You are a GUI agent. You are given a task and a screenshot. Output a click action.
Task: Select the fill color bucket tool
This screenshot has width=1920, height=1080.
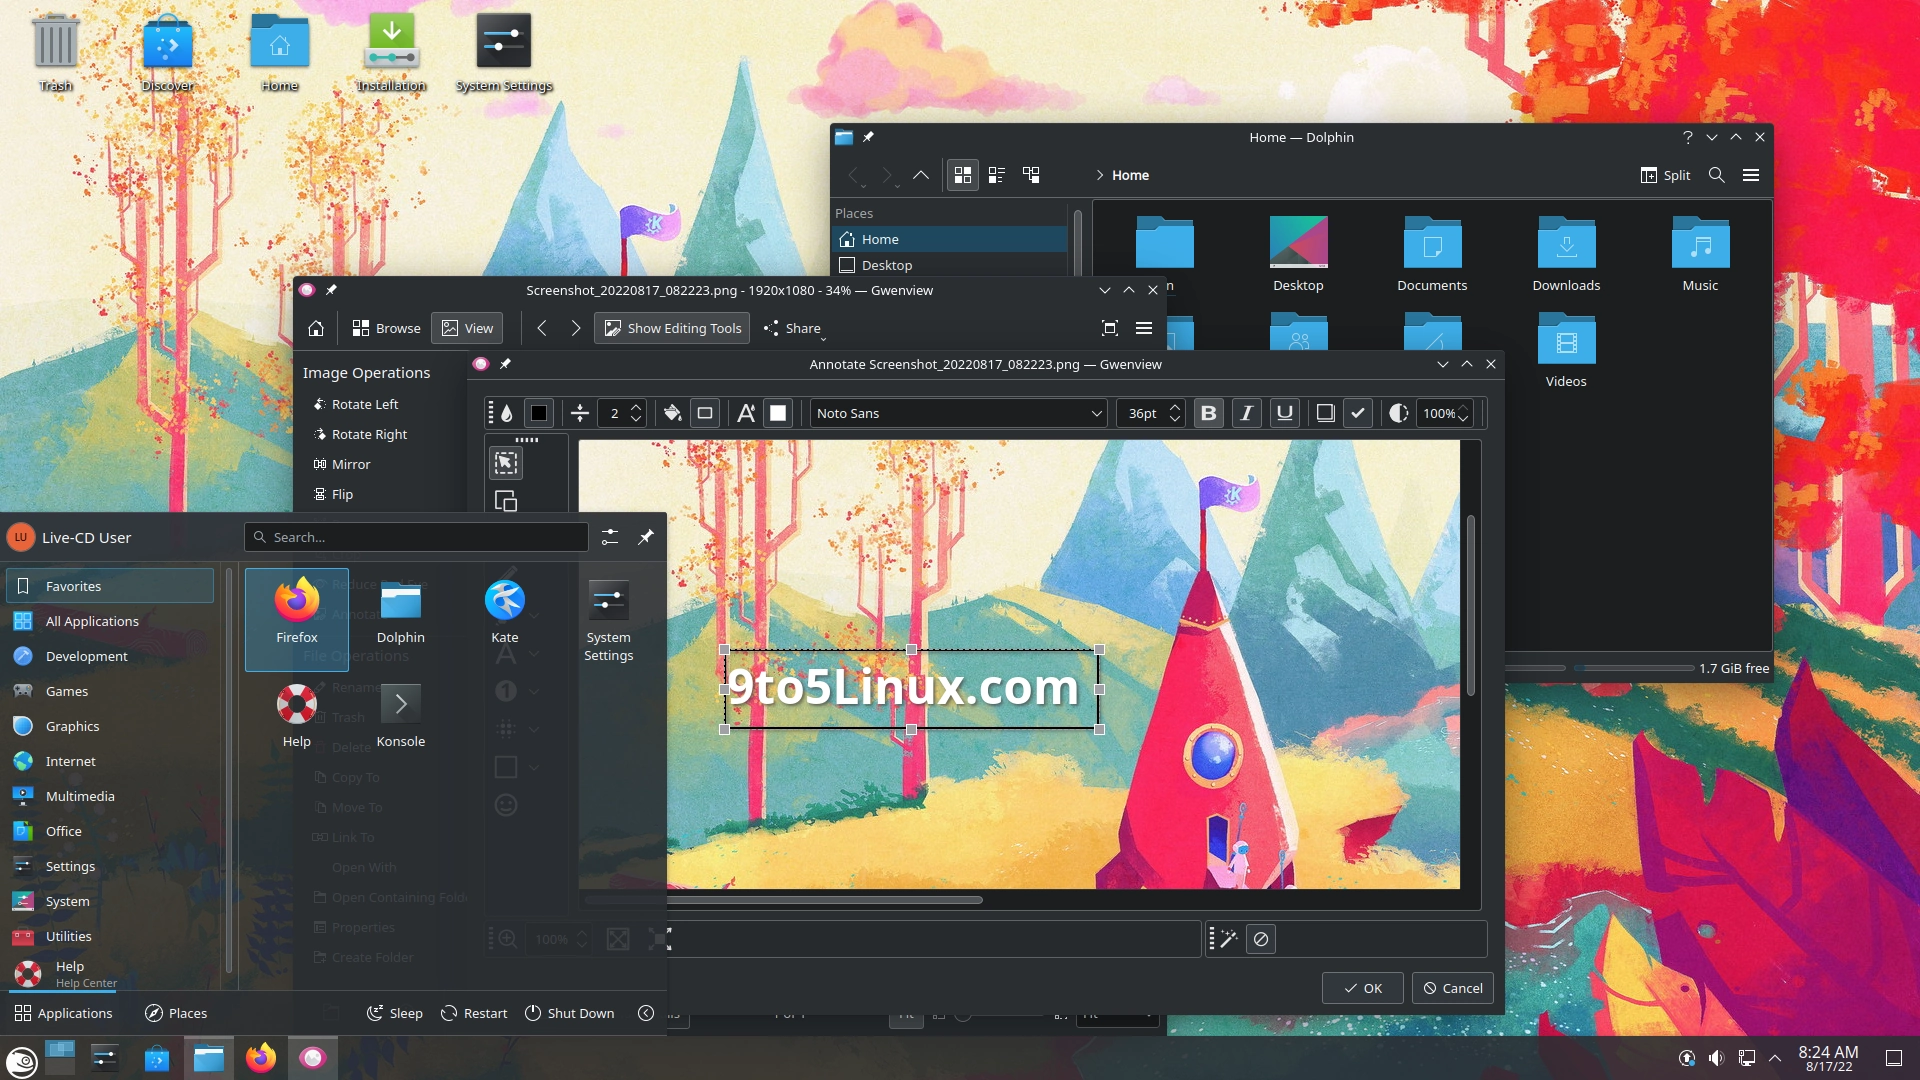[x=672, y=413]
